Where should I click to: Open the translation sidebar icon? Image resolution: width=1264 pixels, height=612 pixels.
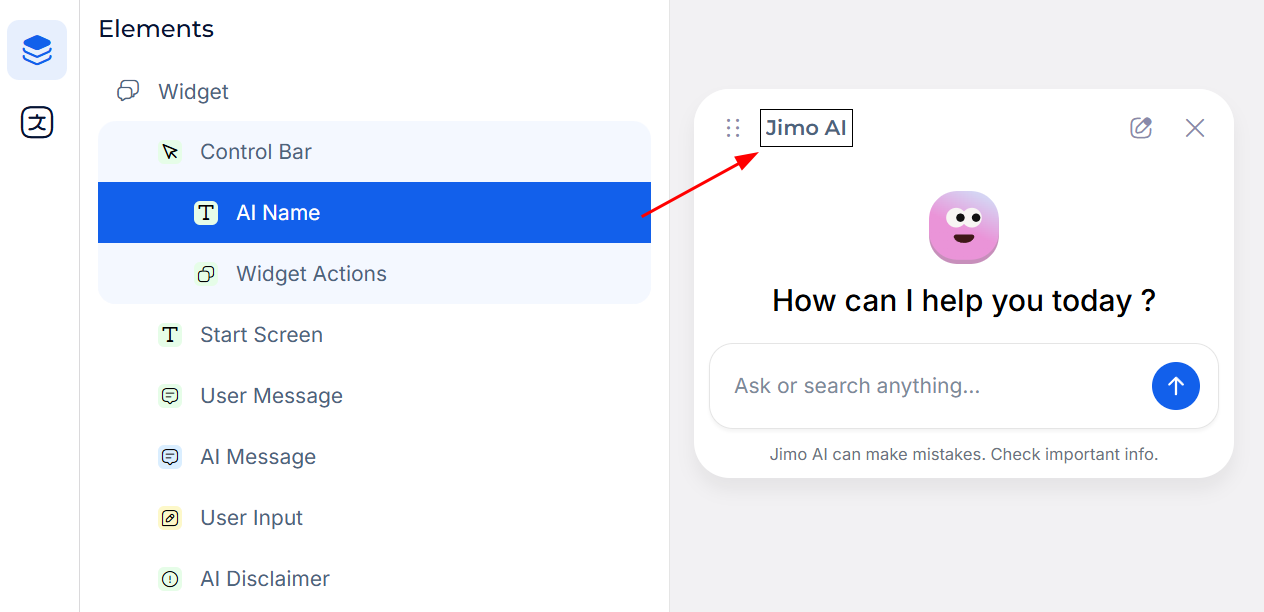(x=37, y=123)
